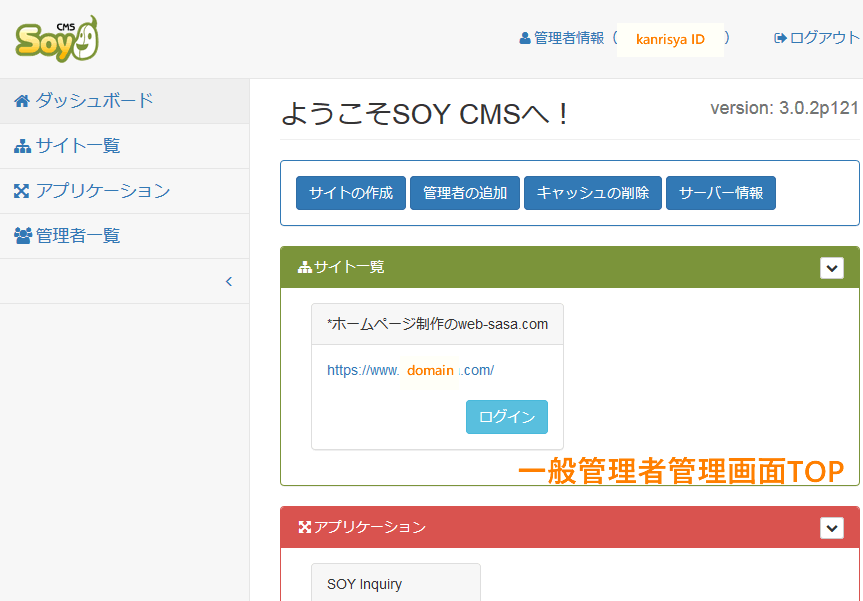The height and width of the screenshot is (601, 863).
Task: Open サイト一覧 in the sidebar
Action: click(124, 146)
